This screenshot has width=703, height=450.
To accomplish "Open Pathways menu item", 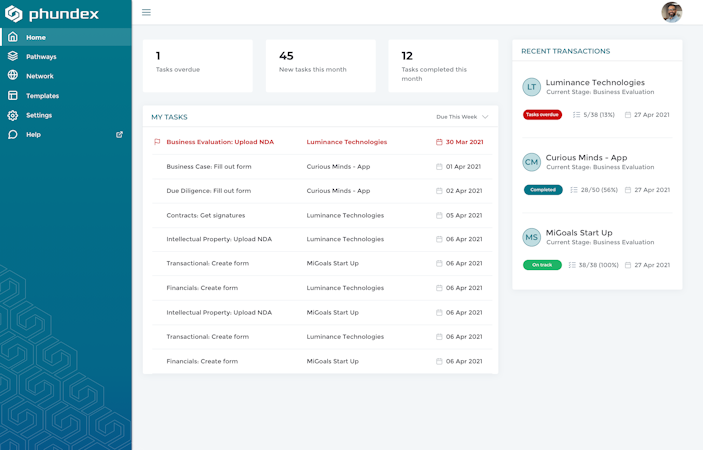I will pyautogui.click(x=66, y=56).
